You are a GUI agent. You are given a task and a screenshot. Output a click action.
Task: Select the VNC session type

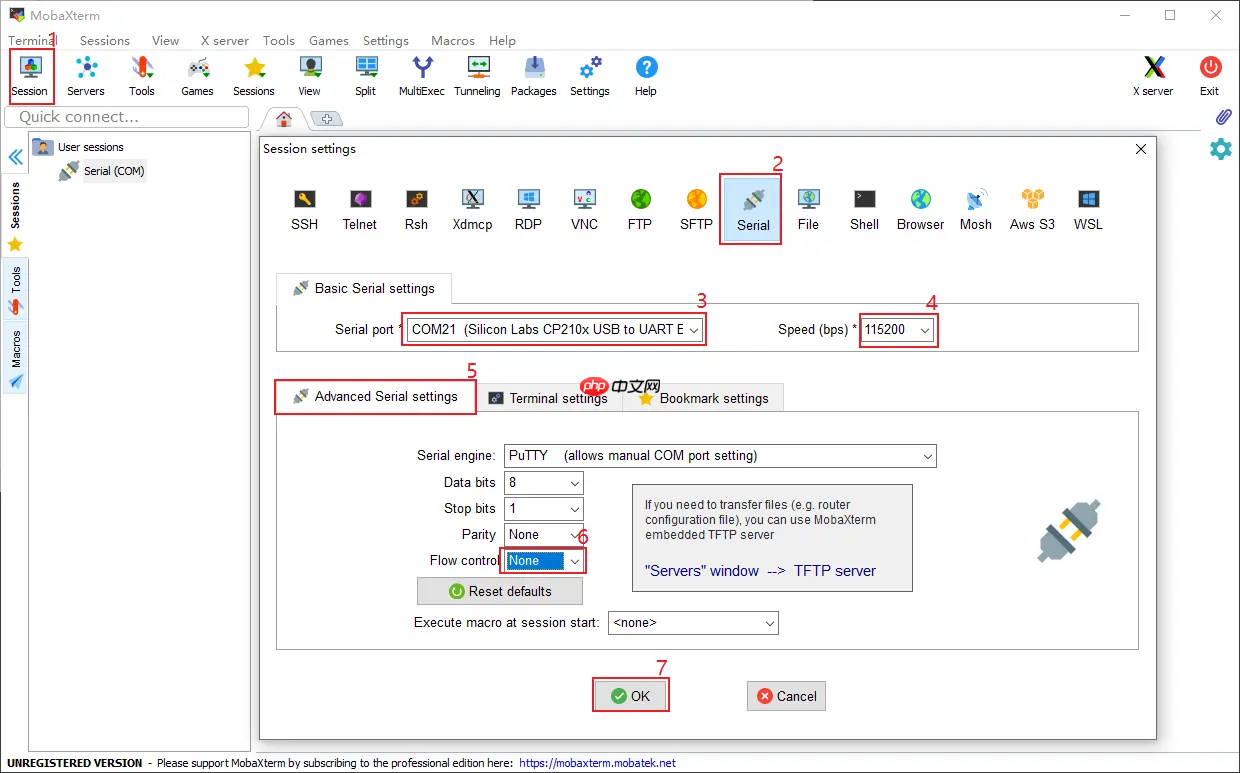coord(584,209)
